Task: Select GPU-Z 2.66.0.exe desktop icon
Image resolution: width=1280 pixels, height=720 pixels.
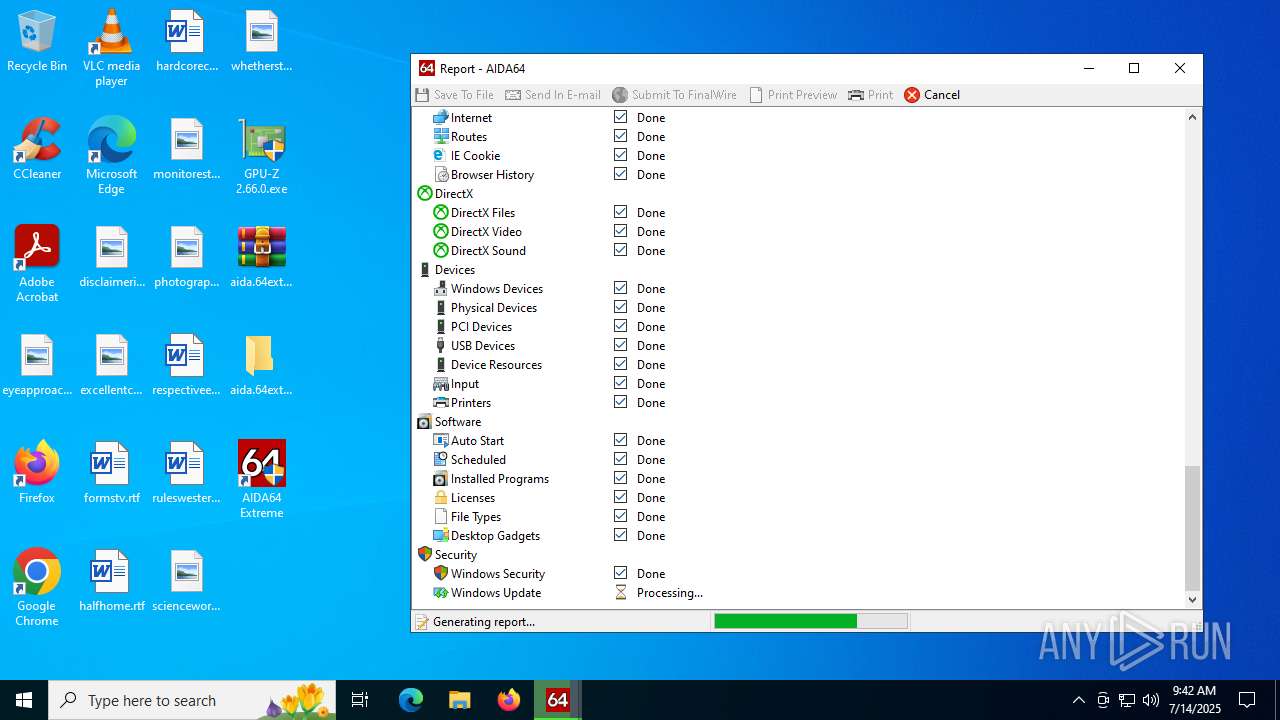Action: coord(262,157)
